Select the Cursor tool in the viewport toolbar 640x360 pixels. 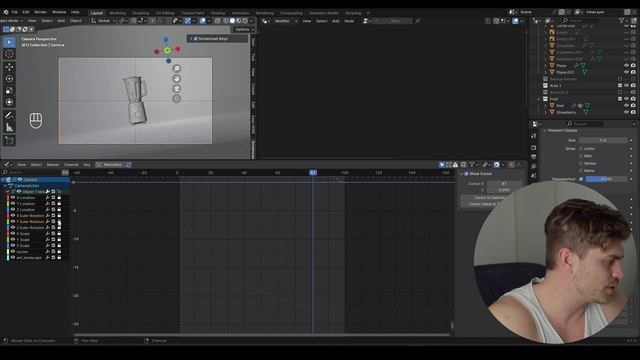(9, 54)
